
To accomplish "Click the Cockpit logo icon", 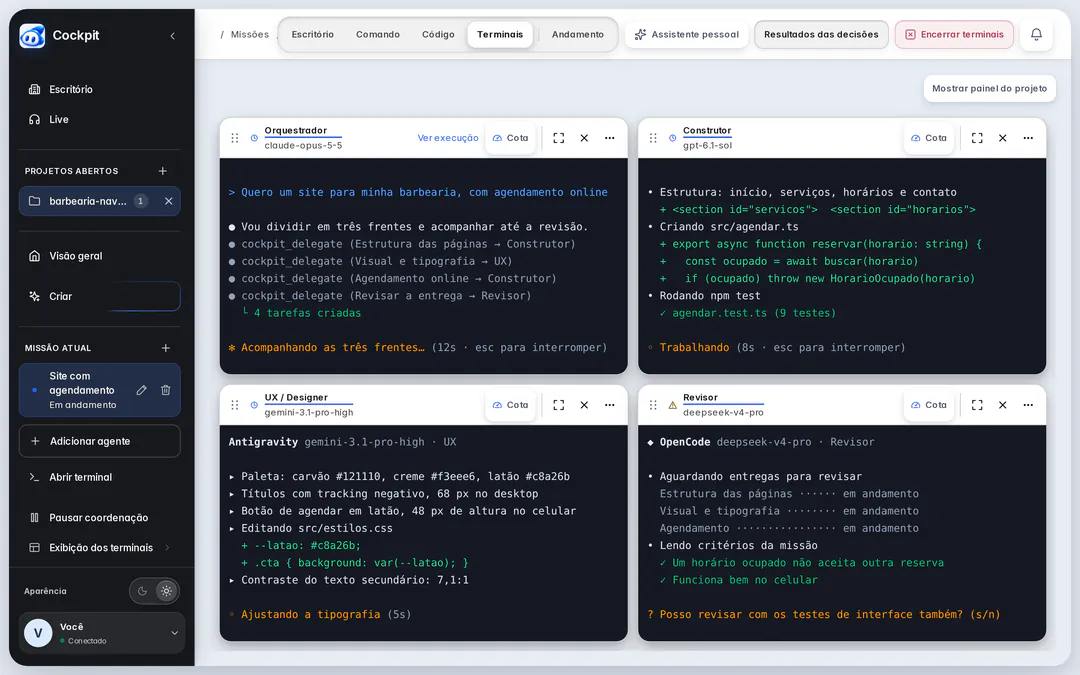I will pyautogui.click(x=32, y=36).
